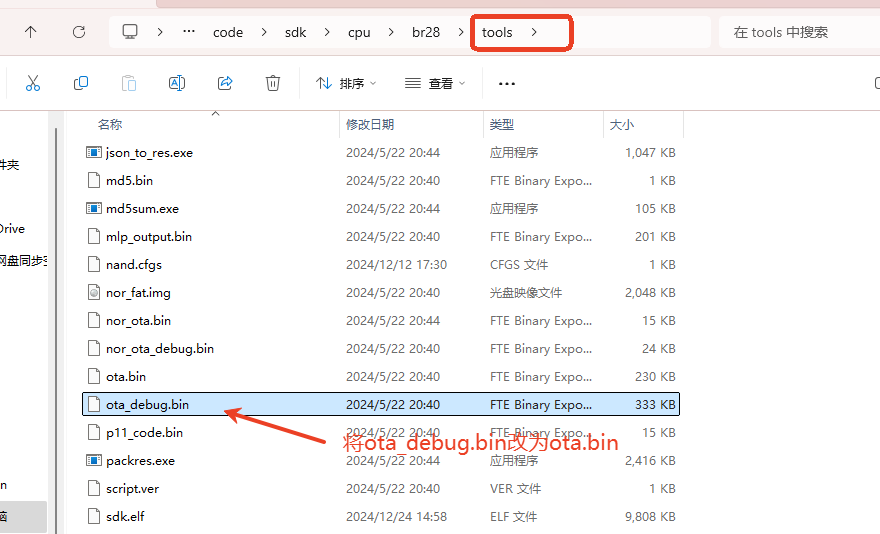Screen dimensions: 880x534
Task: Click the 在 tools 中搜索 search box
Action: (x=799, y=33)
